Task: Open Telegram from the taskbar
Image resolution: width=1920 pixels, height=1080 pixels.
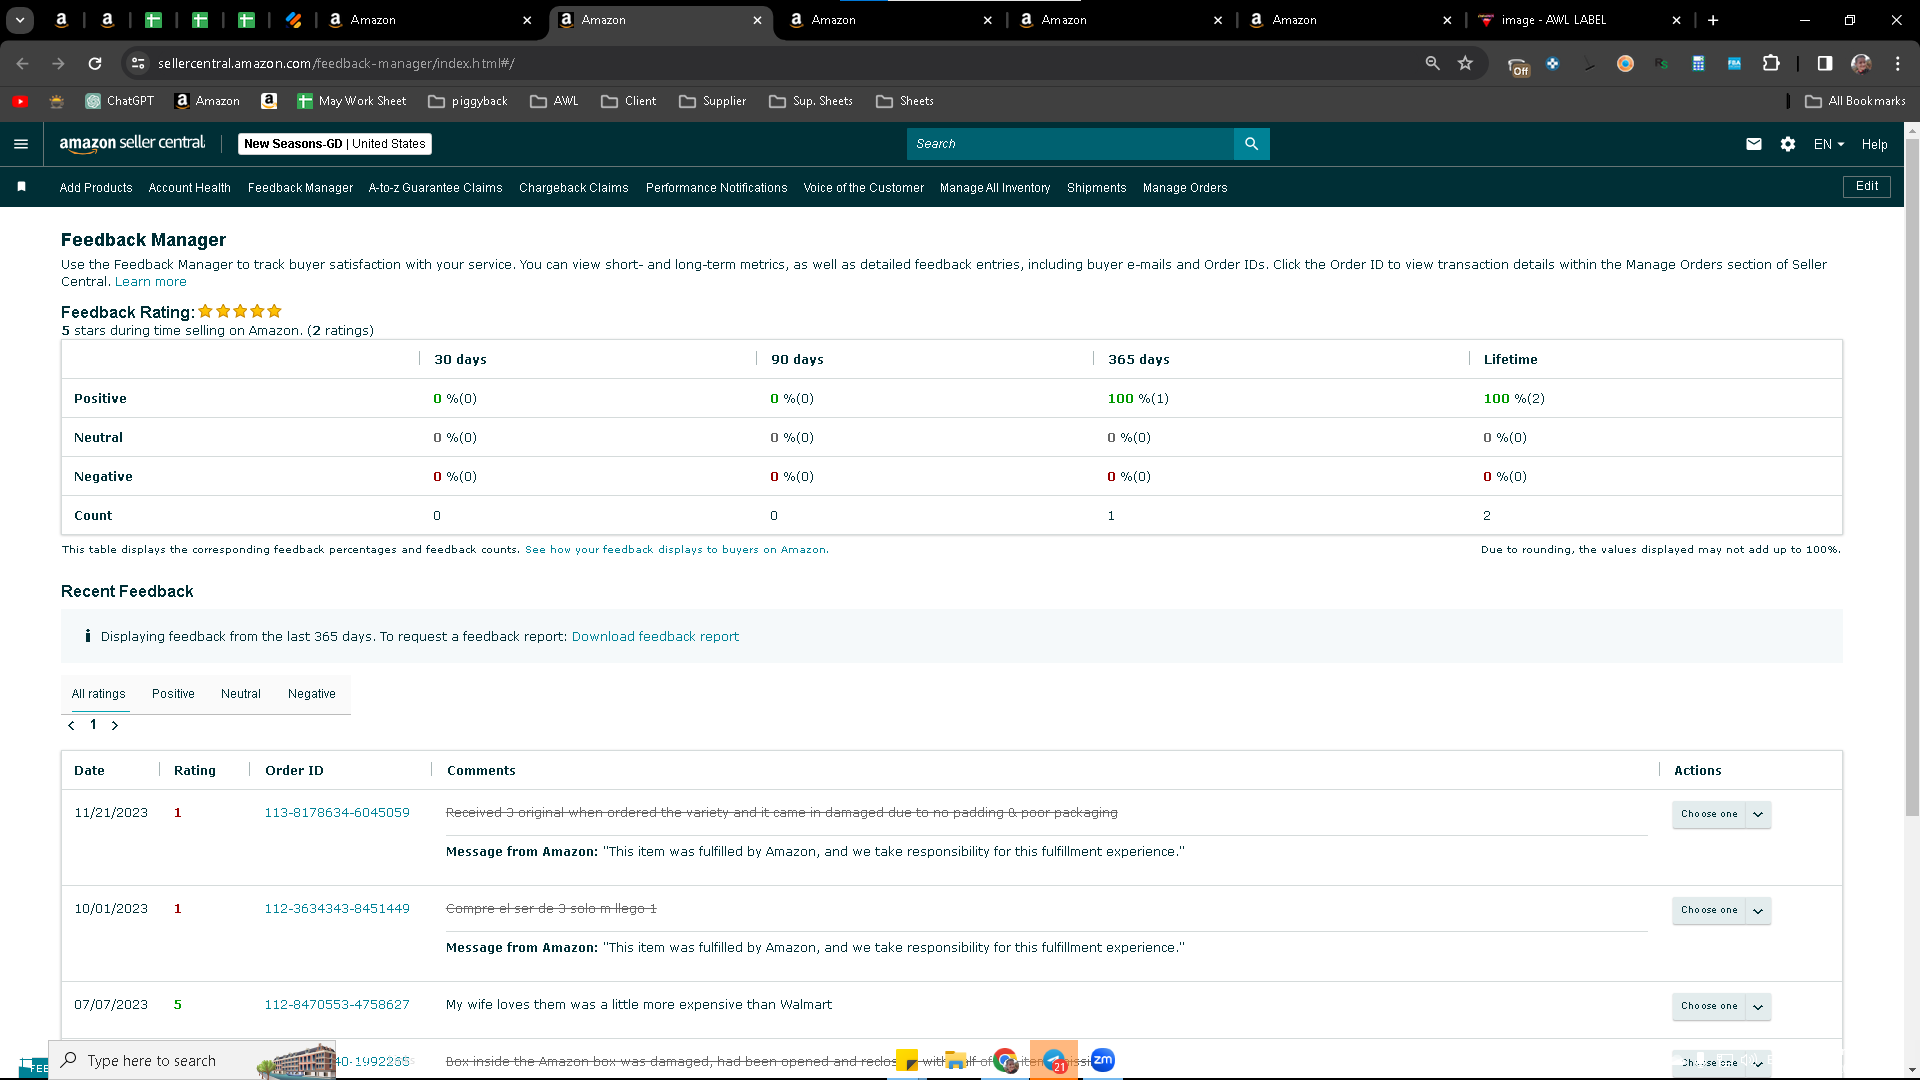Action: 1054,1060
